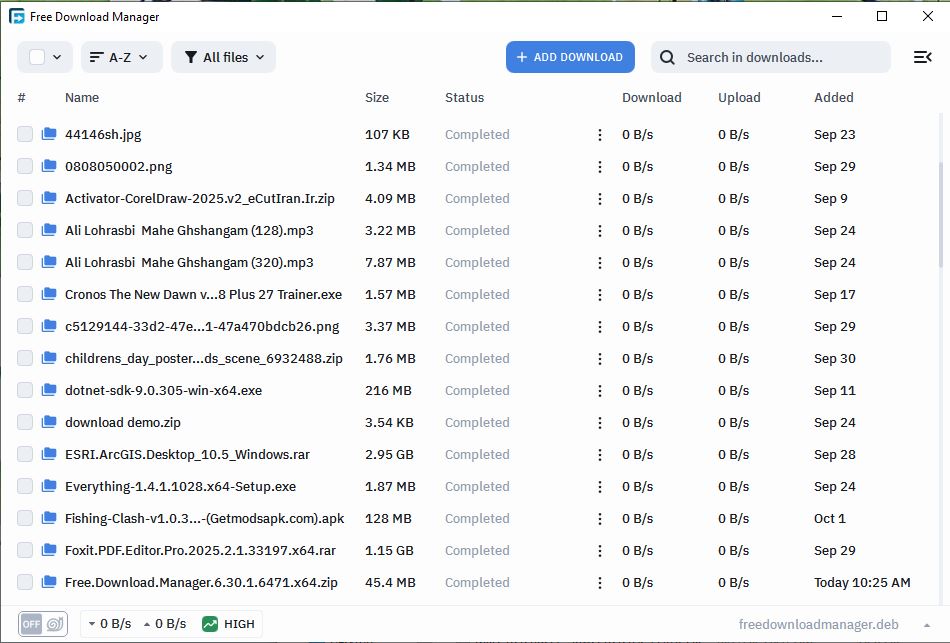Image resolution: width=950 pixels, height=643 pixels.
Task: Sort downloads by the Size column header
Action: coord(377,98)
